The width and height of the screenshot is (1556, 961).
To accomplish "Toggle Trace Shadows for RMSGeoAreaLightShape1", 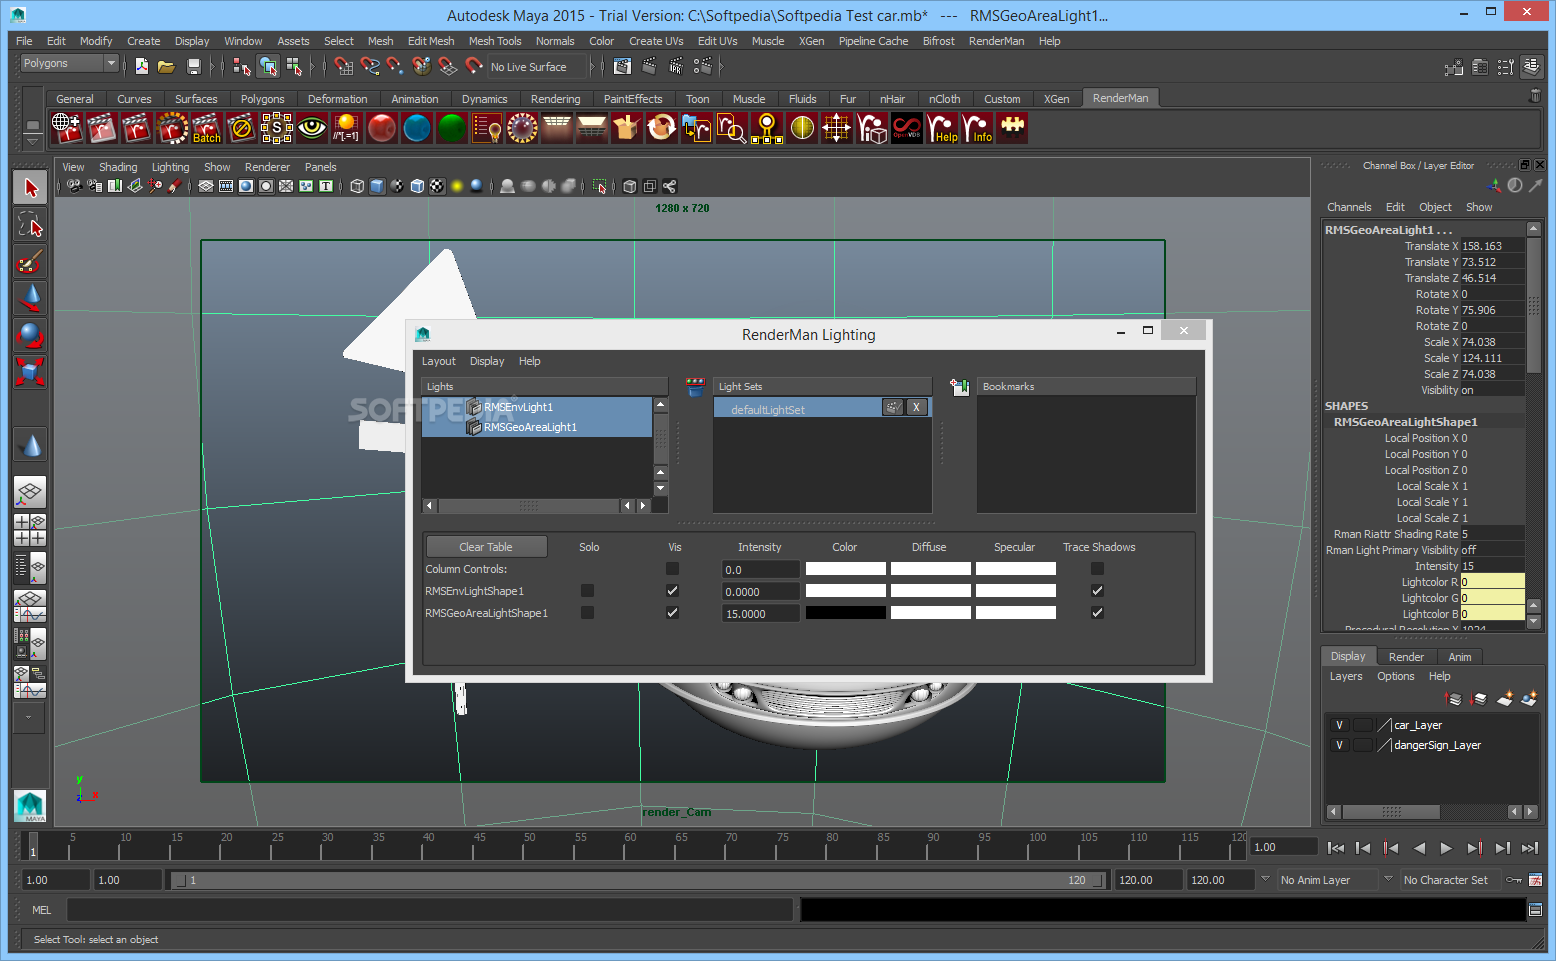I will click(x=1097, y=613).
